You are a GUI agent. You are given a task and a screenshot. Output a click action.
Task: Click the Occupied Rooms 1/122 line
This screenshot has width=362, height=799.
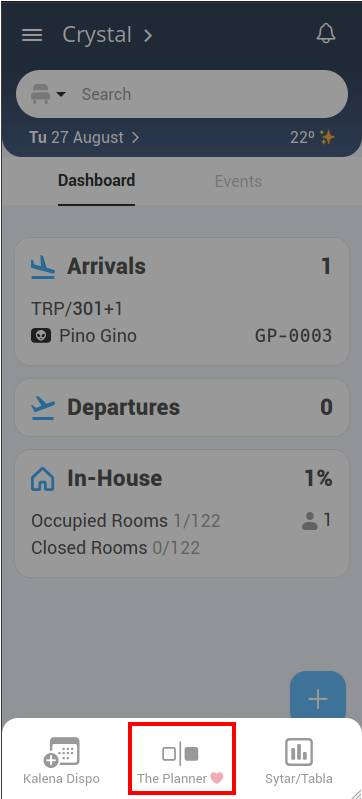pos(126,521)
